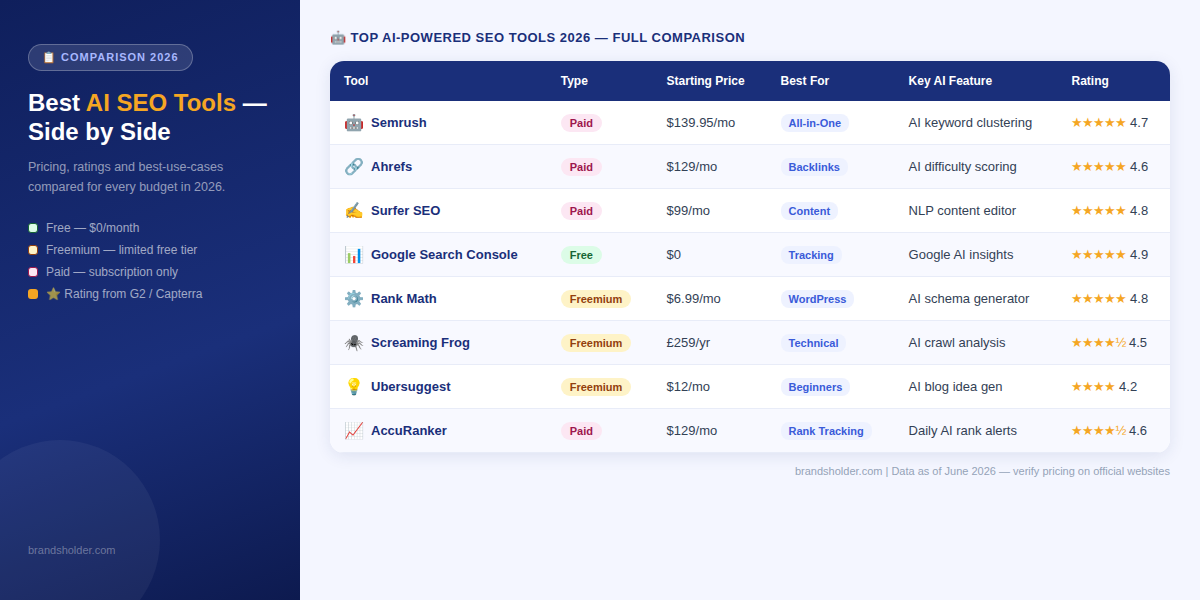This screenshot has height=600, width=1200.
Task: Click the yellow Freemium legend swatch
Action: tap(33, 250)
